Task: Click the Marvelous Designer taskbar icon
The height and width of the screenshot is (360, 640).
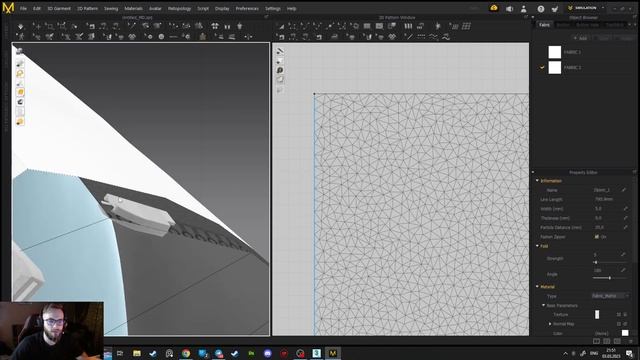Action: pyautogui.click(x=333, y=353)
